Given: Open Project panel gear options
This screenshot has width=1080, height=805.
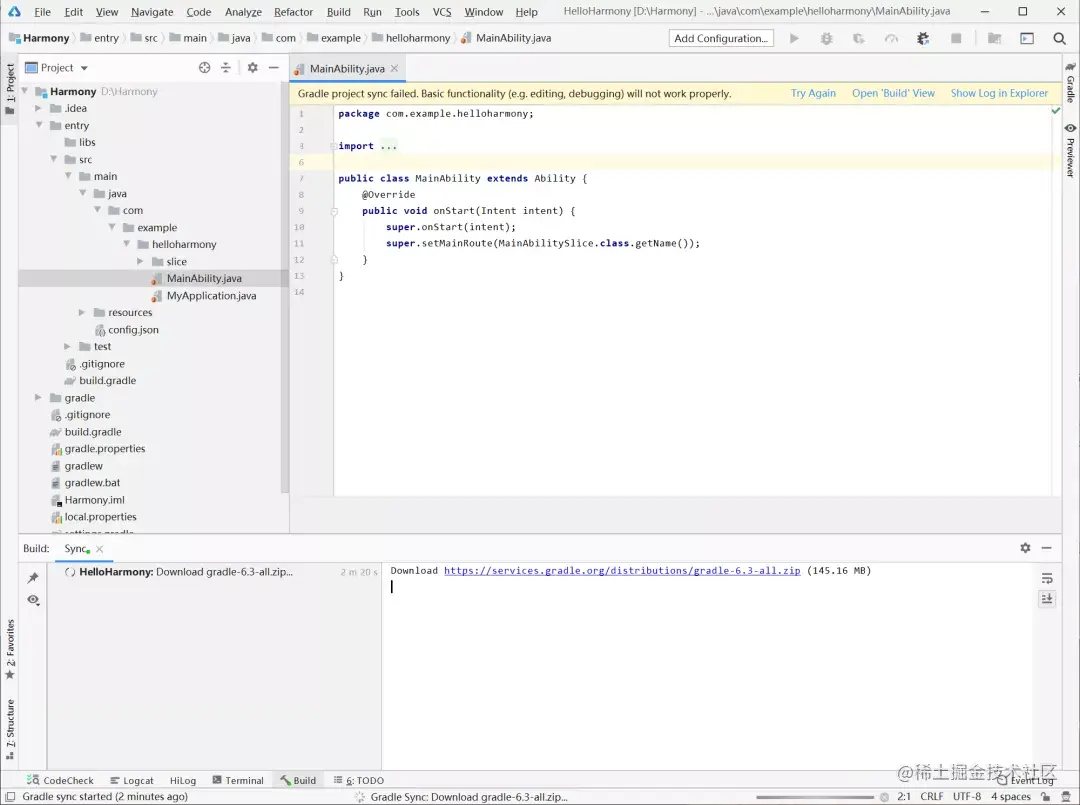Looking at the screenshot, I should pyautogui.click(x=253, y=67).
